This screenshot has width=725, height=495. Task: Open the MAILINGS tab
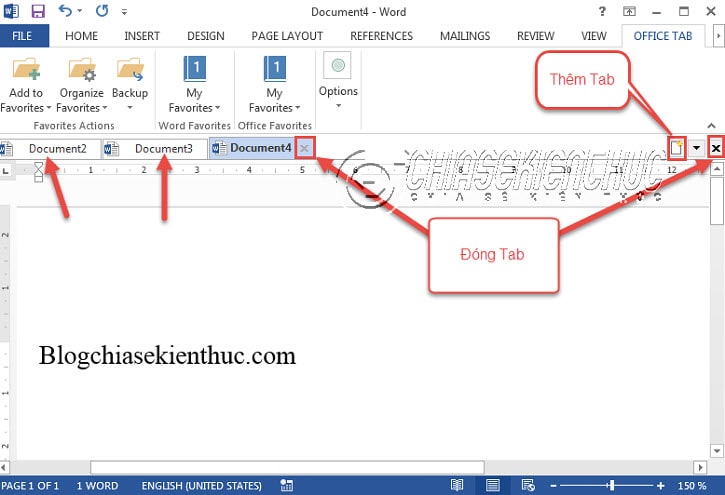[x=465, y=36]
